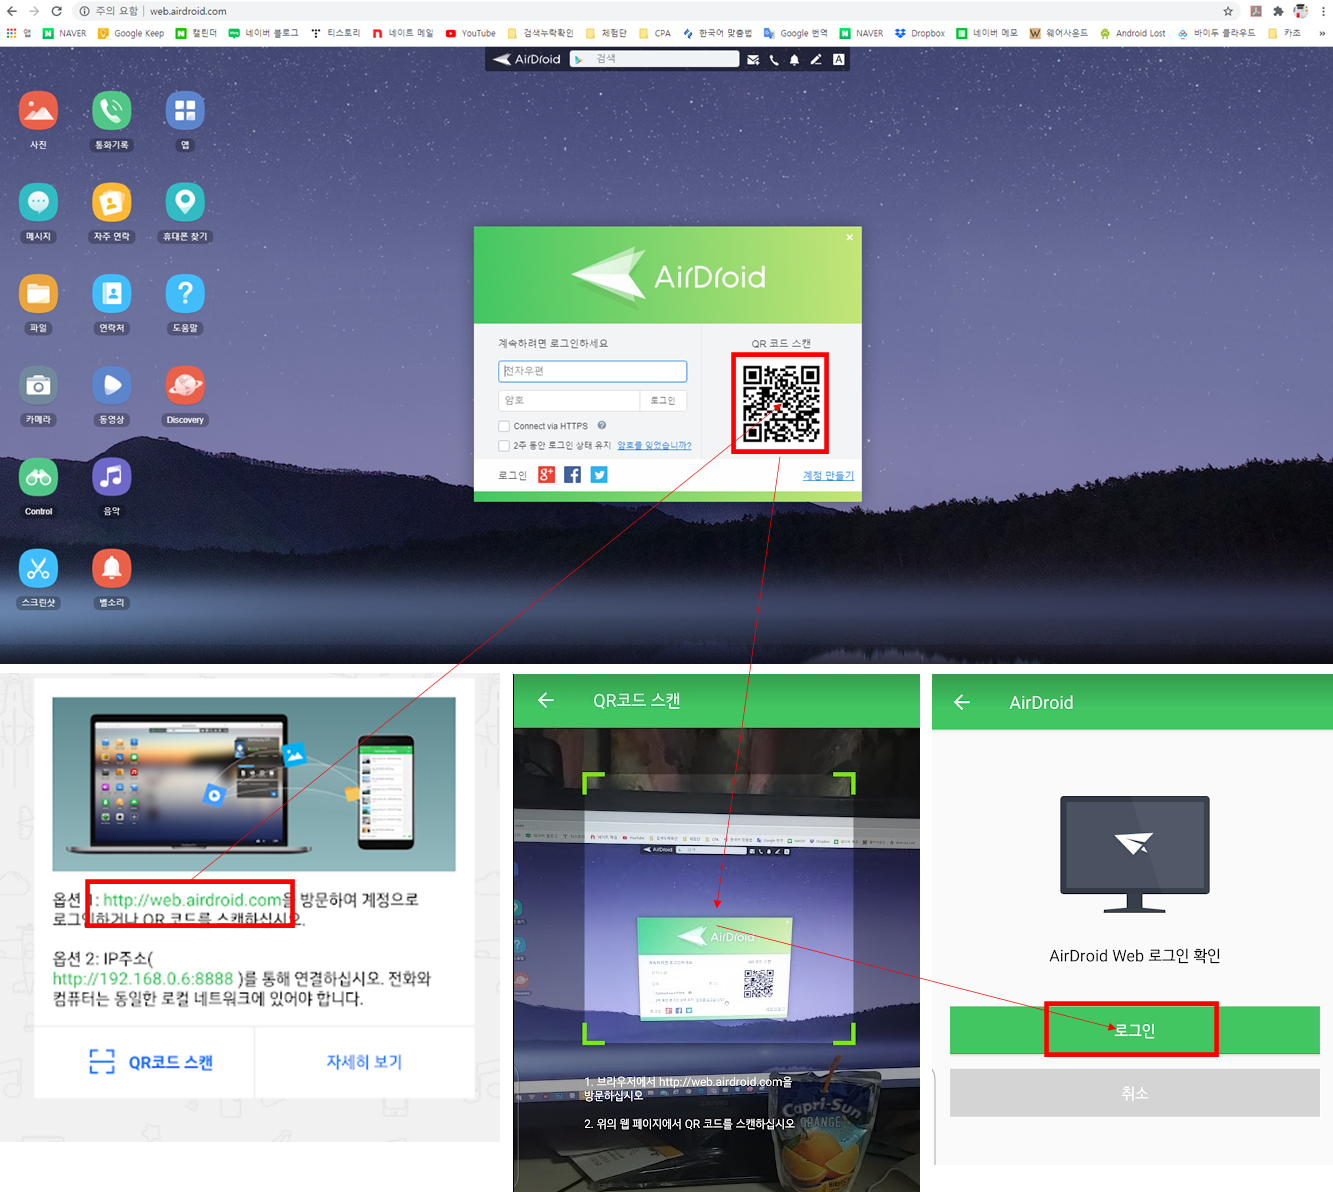Open the Android Lost bookmark
Image resolution: width=1333 pixels, height=1192 pixels.
click(1133, 33)
